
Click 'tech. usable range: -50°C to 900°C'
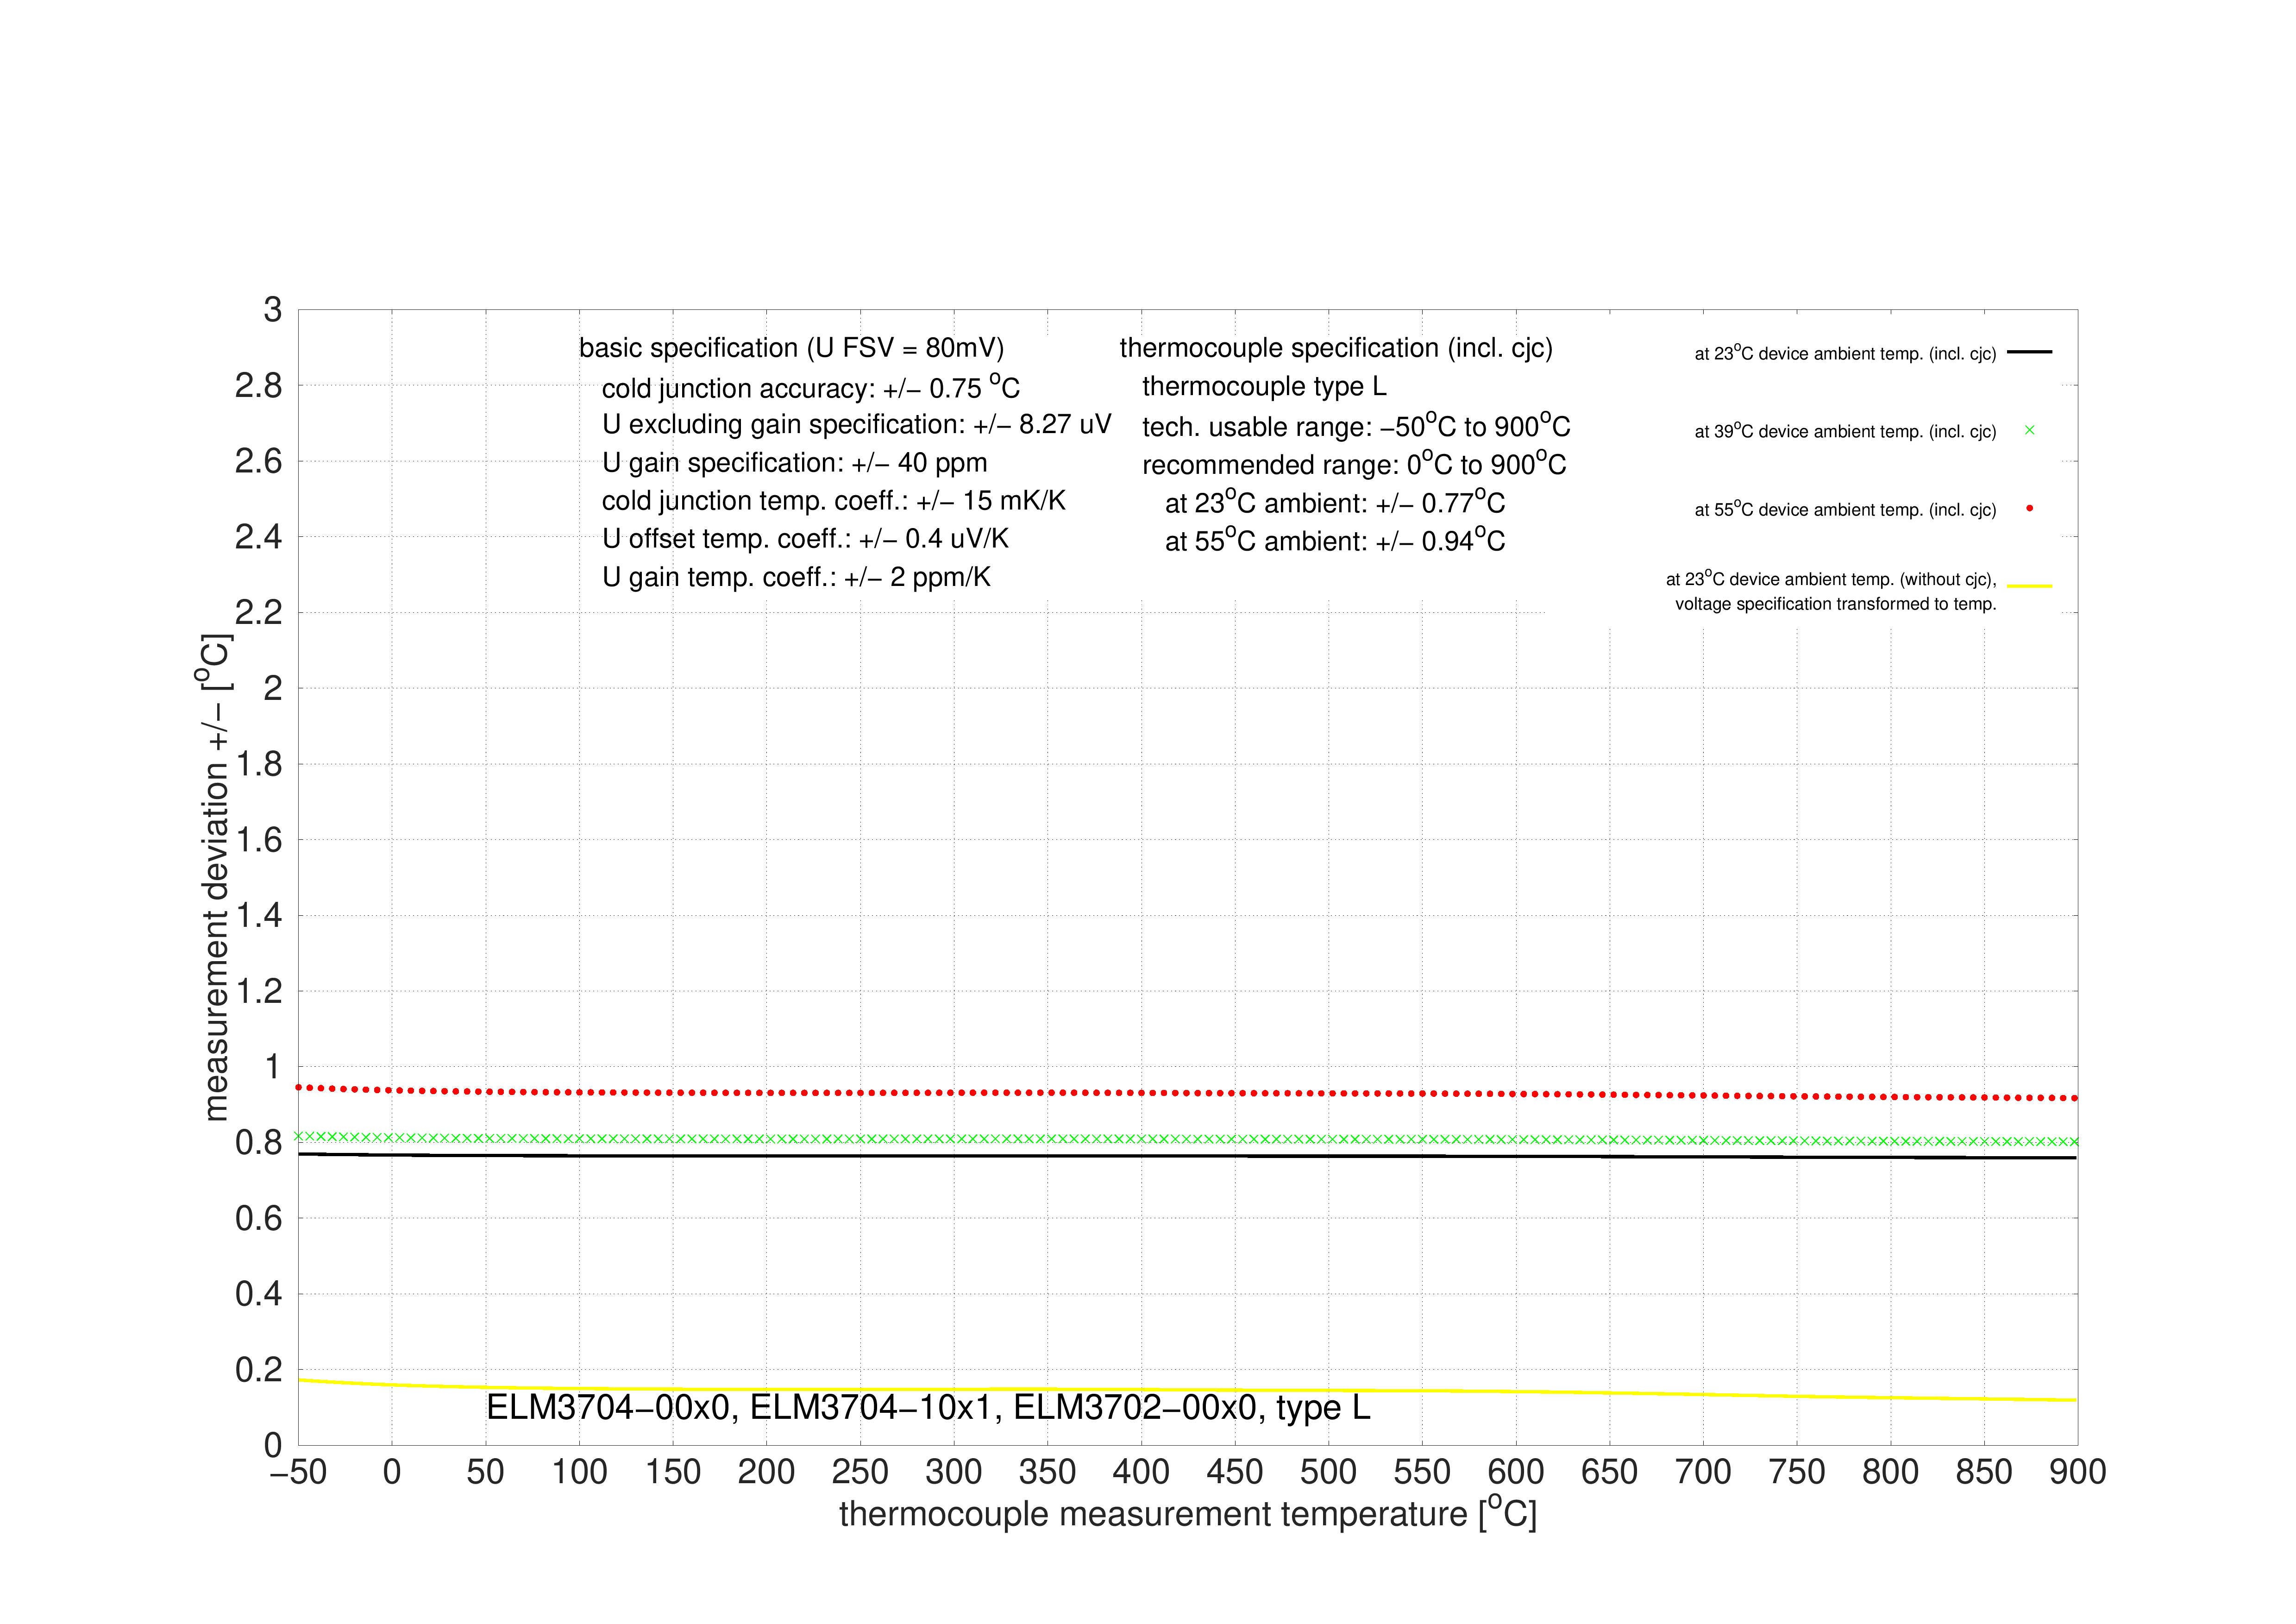[1356, 425]
